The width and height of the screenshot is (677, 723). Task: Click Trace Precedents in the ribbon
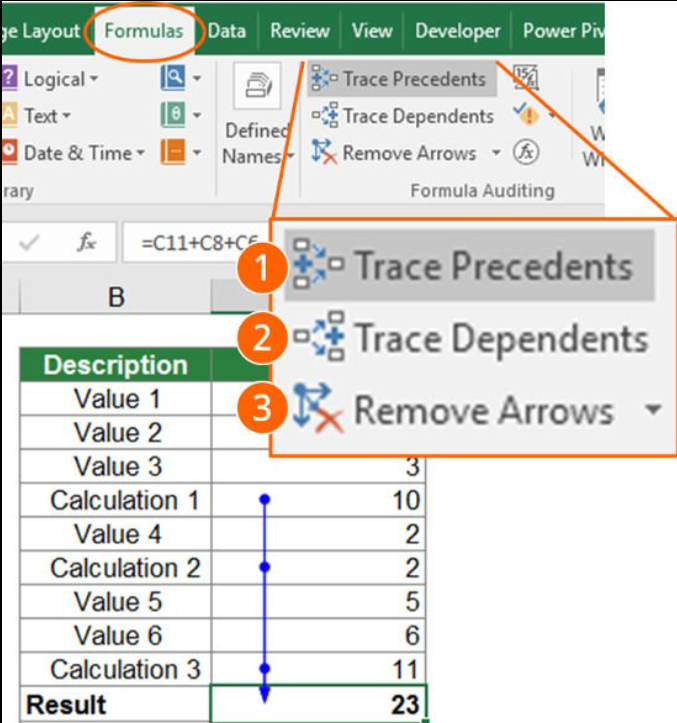pos(402,79)
